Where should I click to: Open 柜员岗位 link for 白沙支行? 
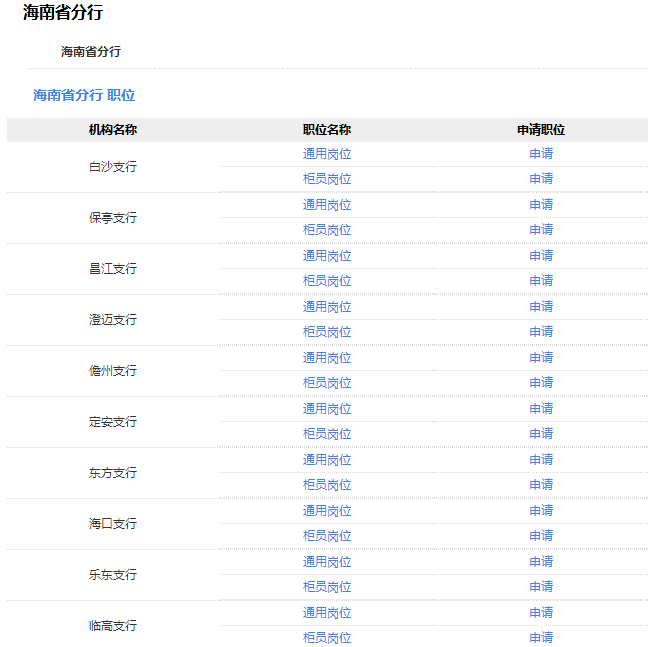(x=327, y=179)
